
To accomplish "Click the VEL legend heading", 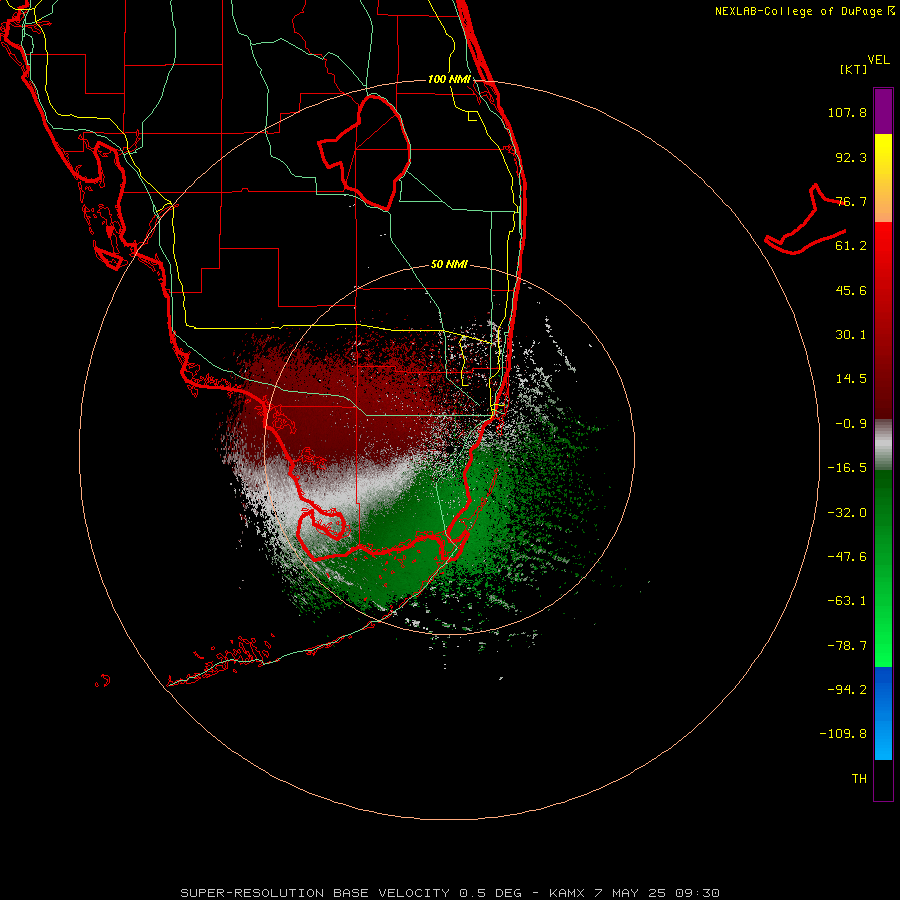I will point(878,60).
